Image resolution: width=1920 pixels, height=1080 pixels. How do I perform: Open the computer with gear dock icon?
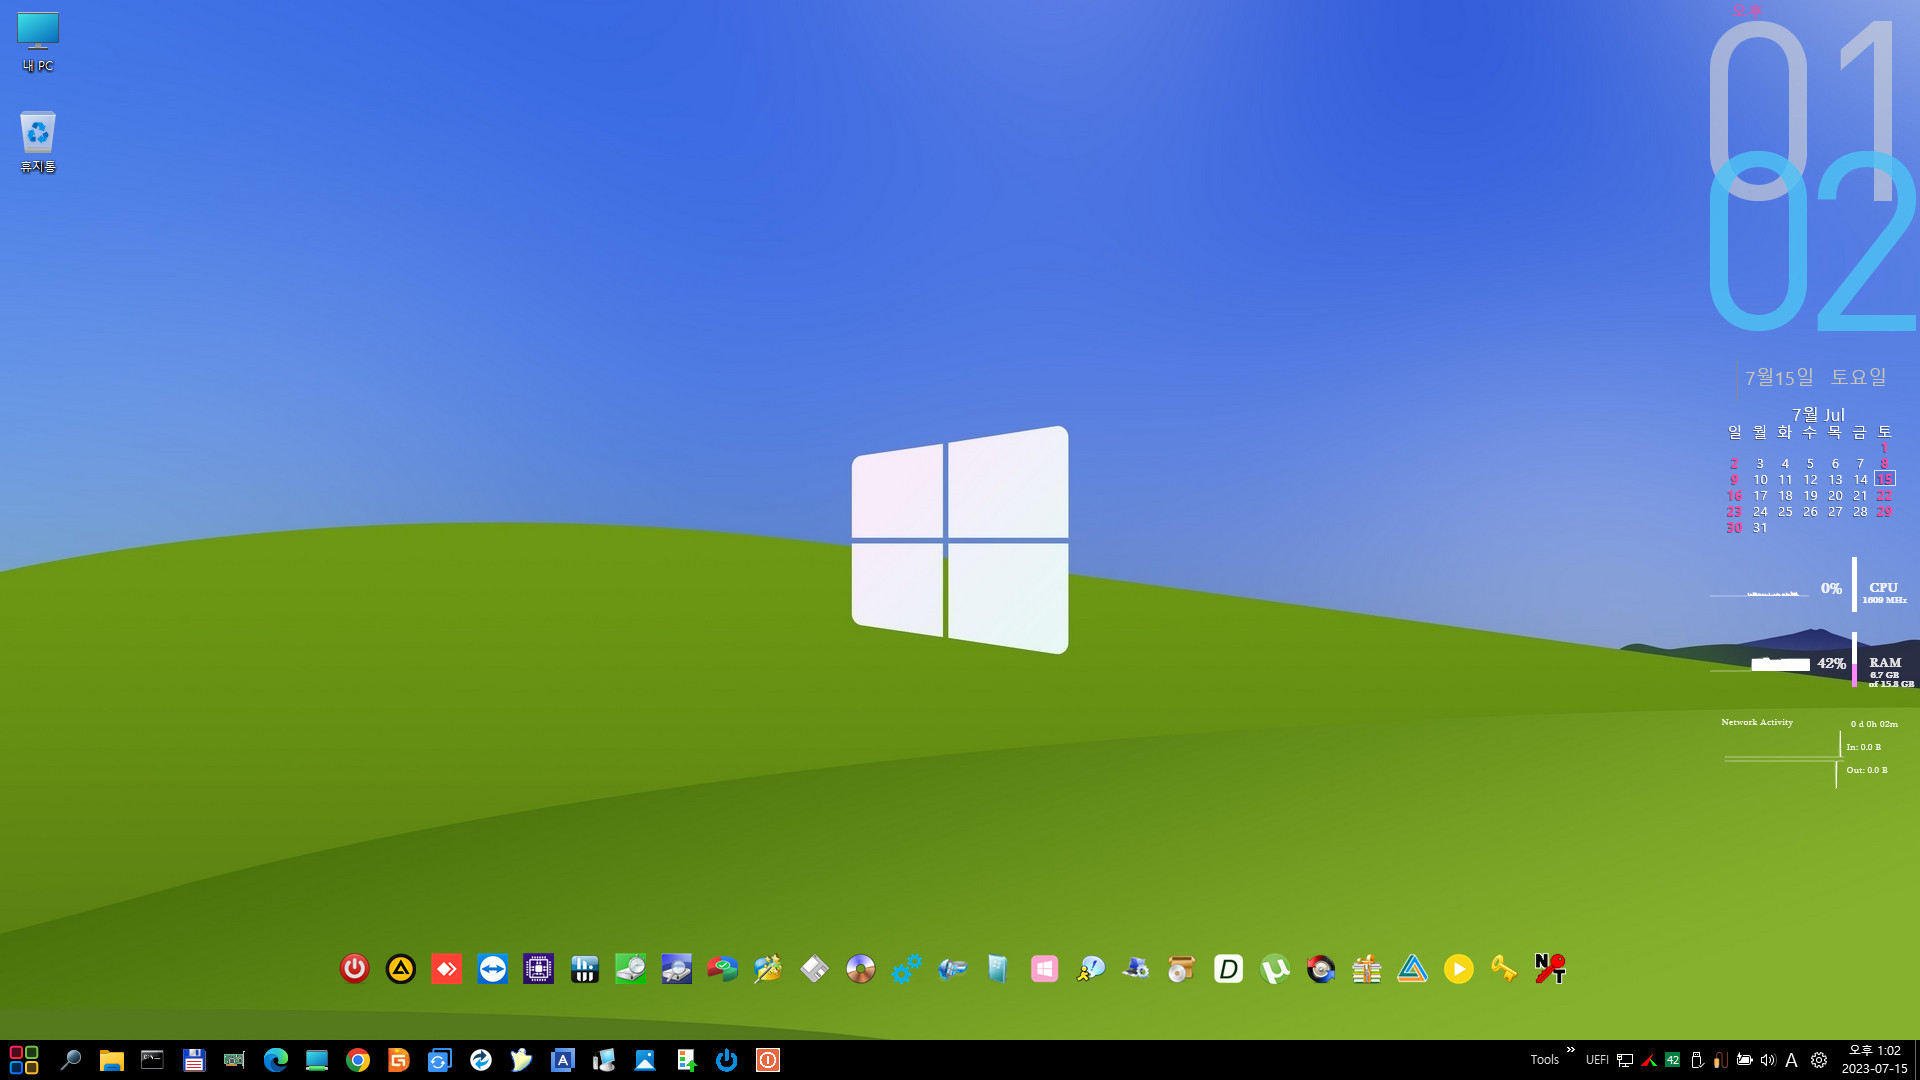click(1137, 968)
